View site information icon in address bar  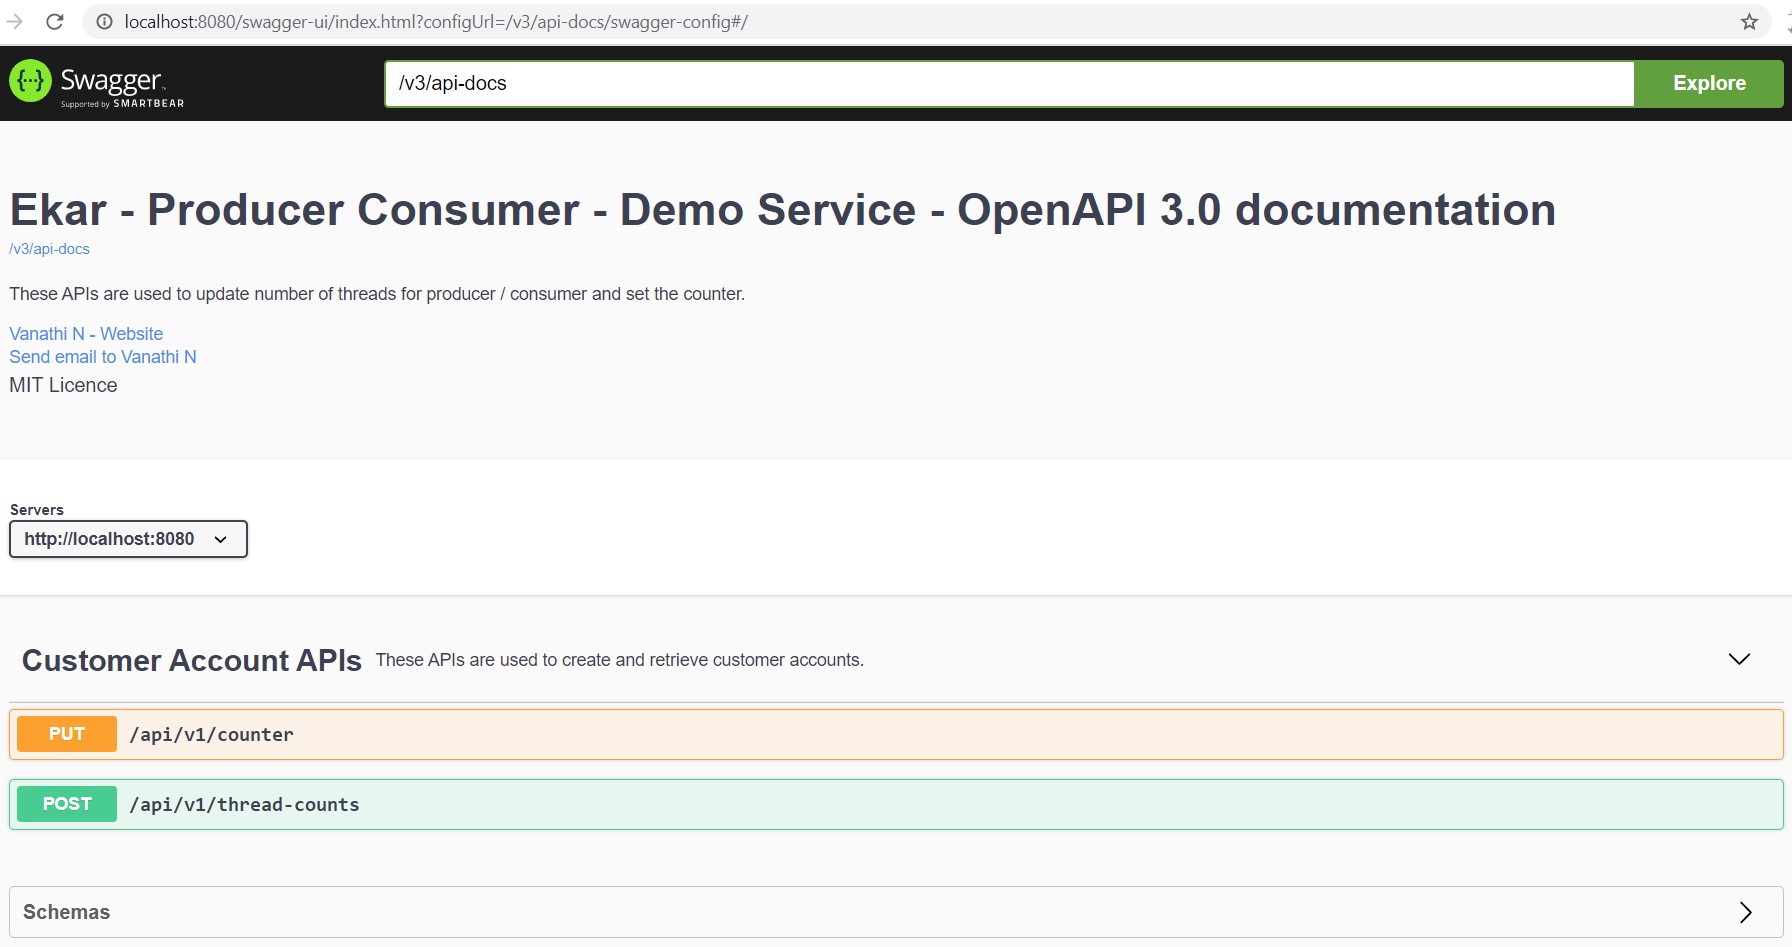pyautogui.click(x=104, y=22)
